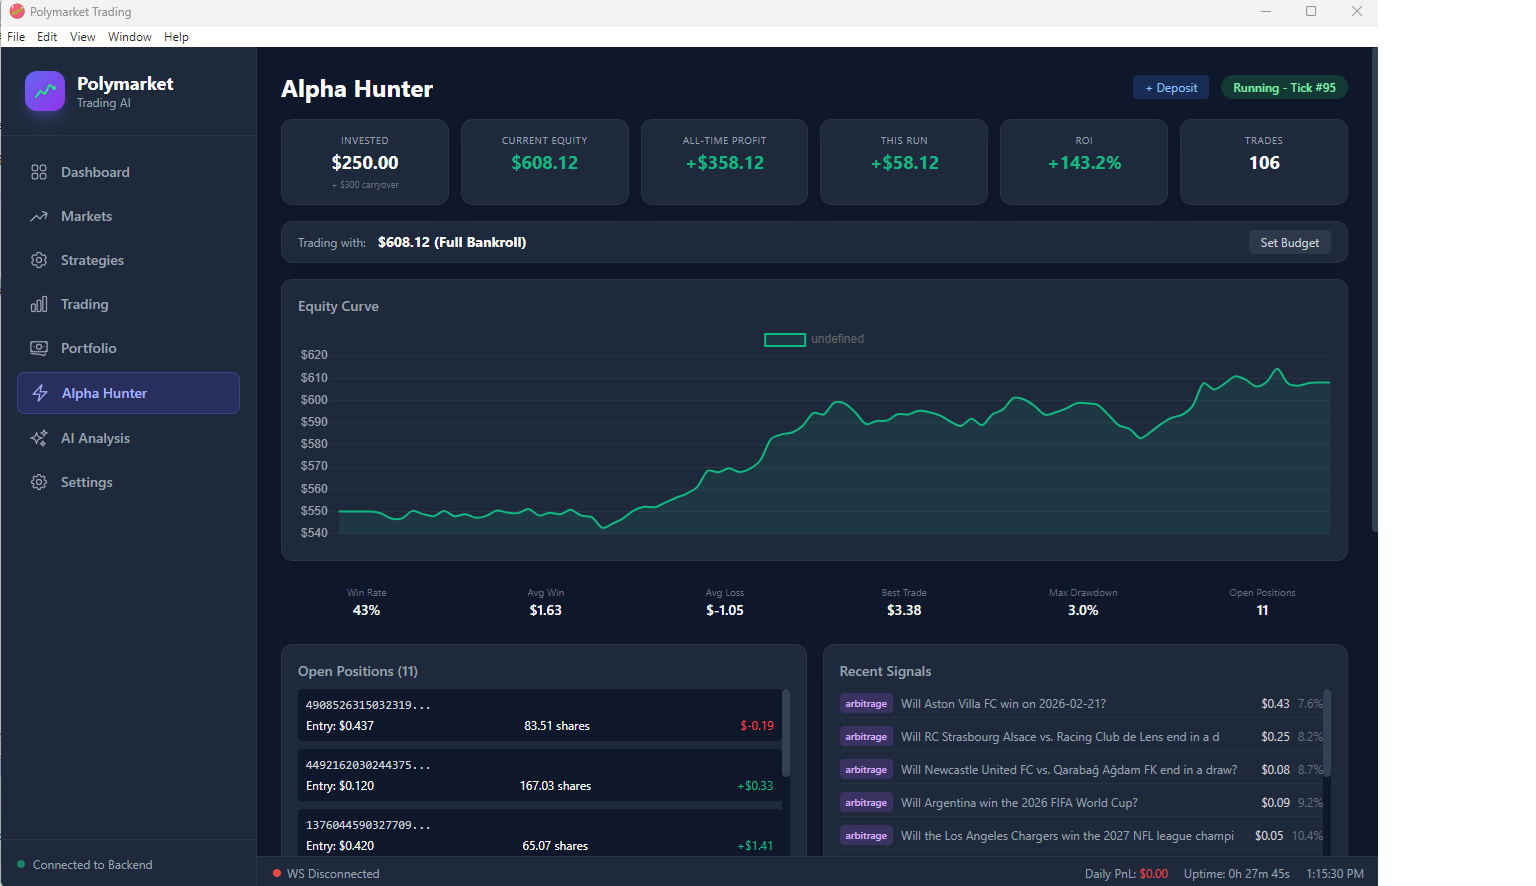Open the Window menu
Viewport: 1536px width, 886px height.
pyautogui.click(x=129, y=36)
